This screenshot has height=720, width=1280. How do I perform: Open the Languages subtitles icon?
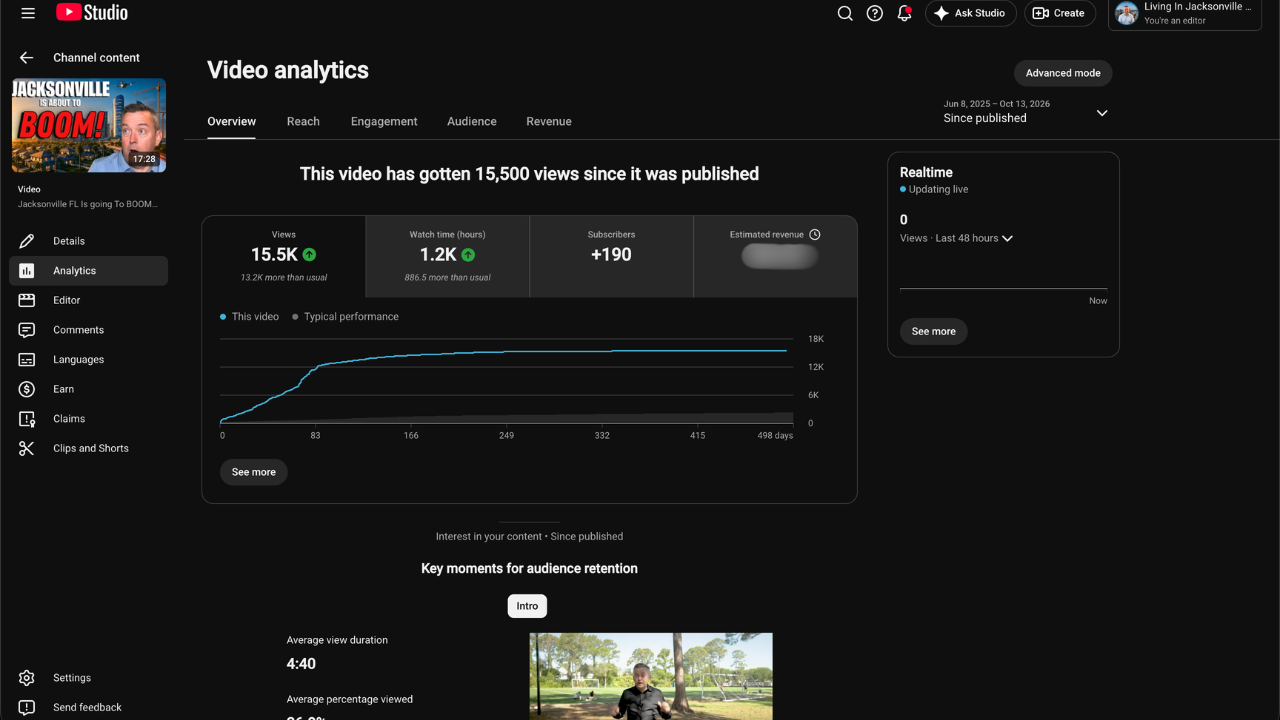point(27,359)
